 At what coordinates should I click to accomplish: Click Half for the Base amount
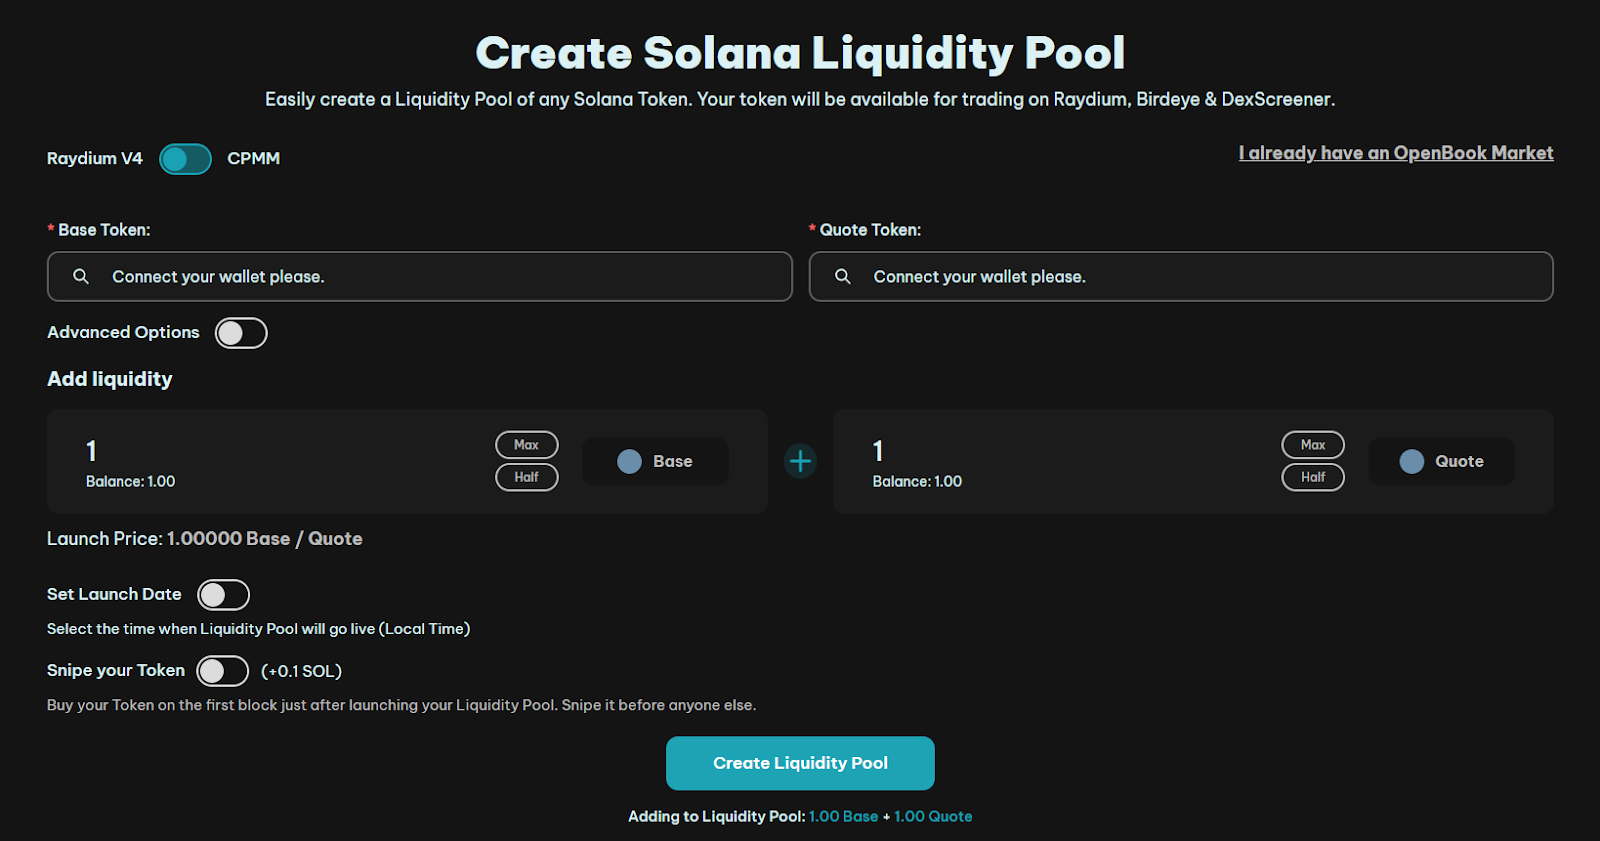526,477
